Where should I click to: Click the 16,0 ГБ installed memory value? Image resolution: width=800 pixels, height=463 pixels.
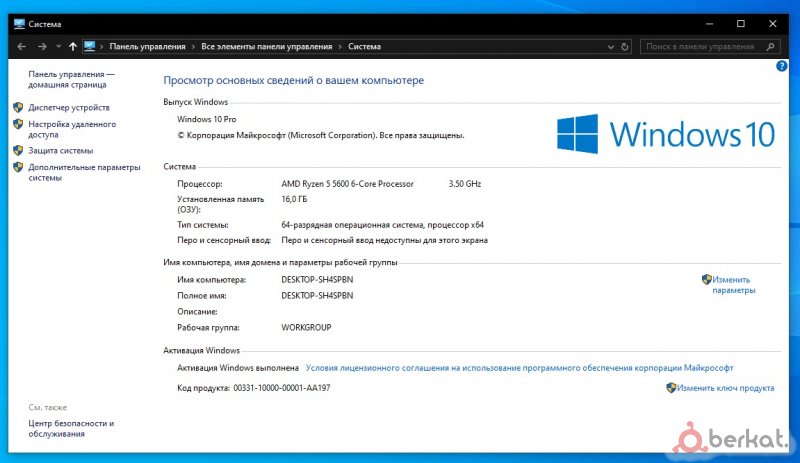tap(294, 199)
